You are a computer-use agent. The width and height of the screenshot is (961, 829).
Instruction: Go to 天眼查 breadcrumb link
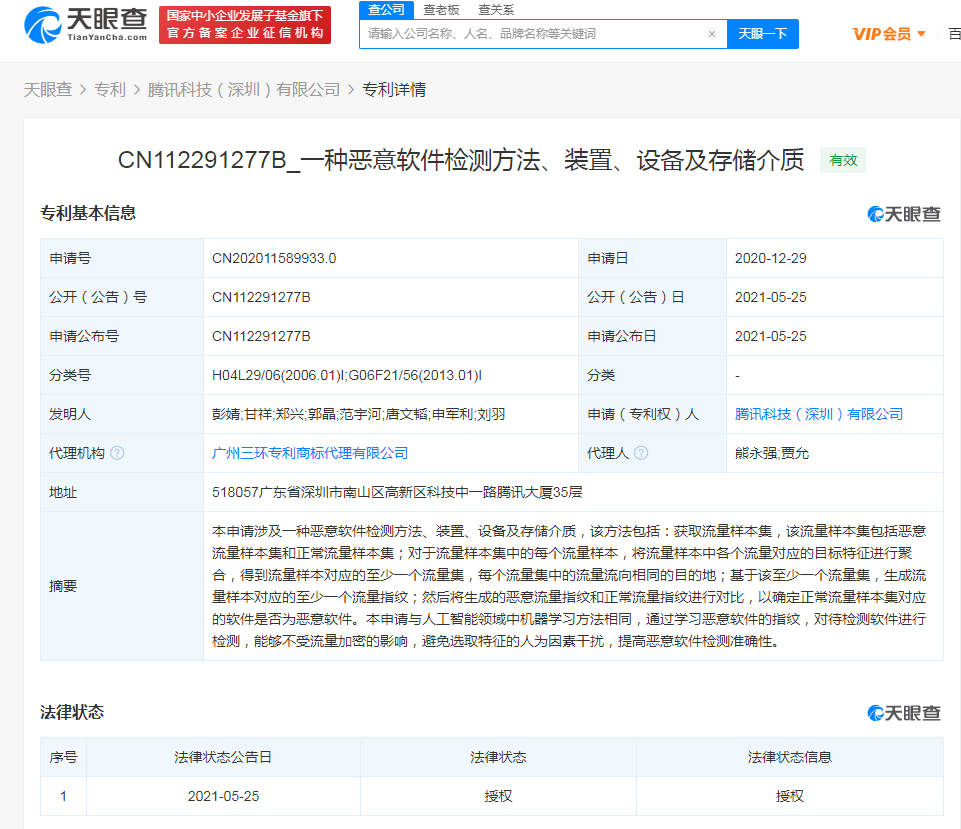pyautogui.click(x=48, y=89)
